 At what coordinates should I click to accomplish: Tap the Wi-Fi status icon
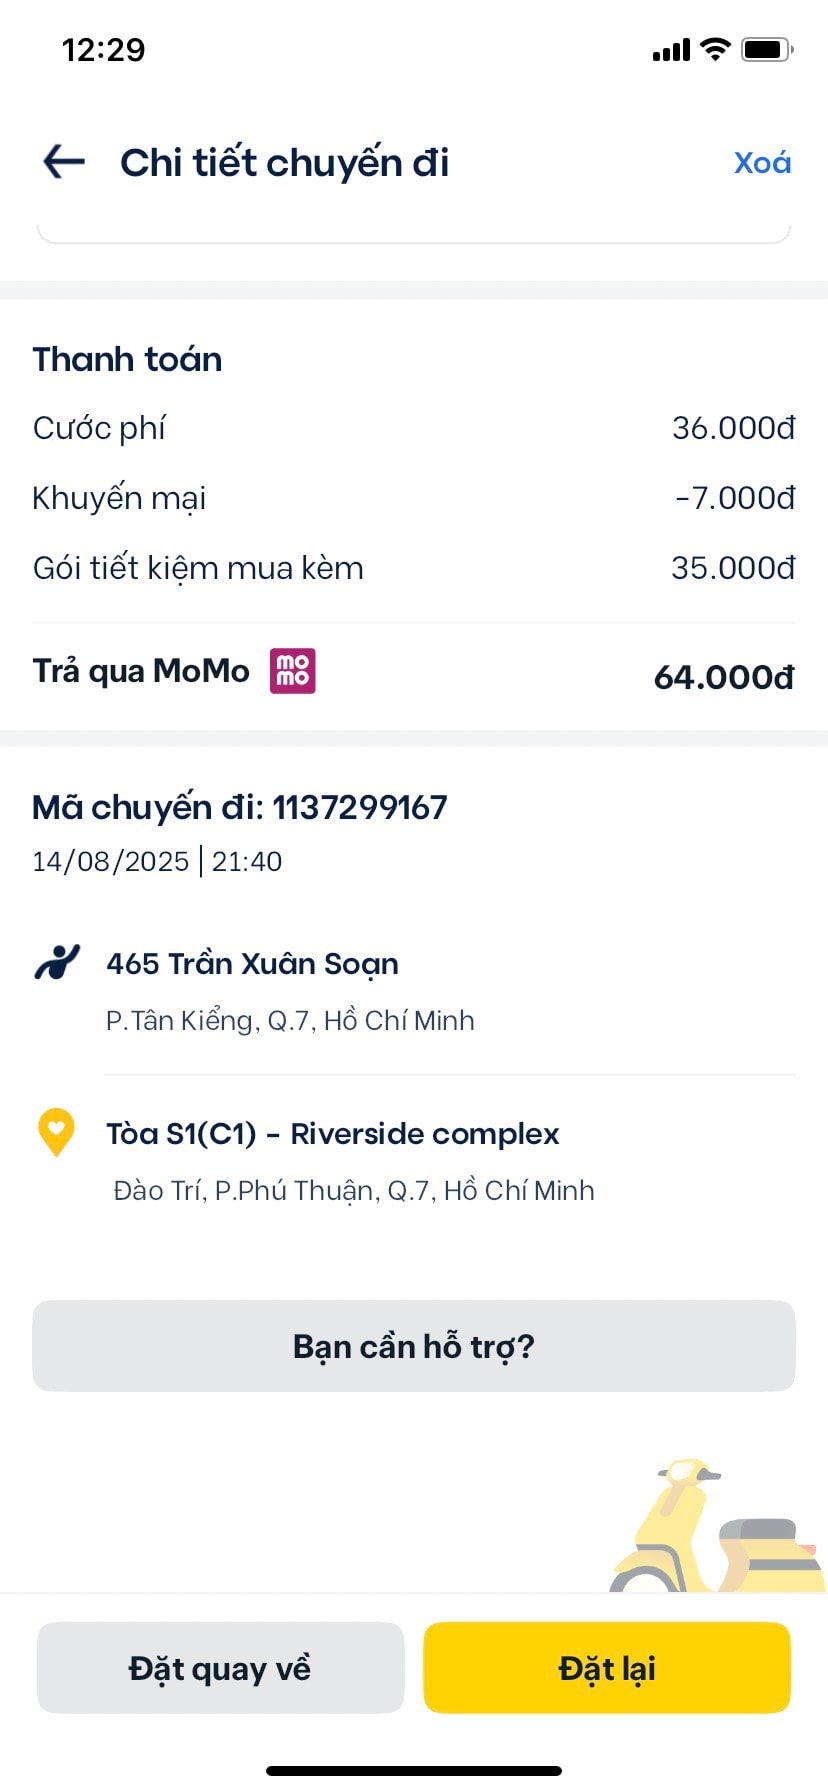(715, 49)
